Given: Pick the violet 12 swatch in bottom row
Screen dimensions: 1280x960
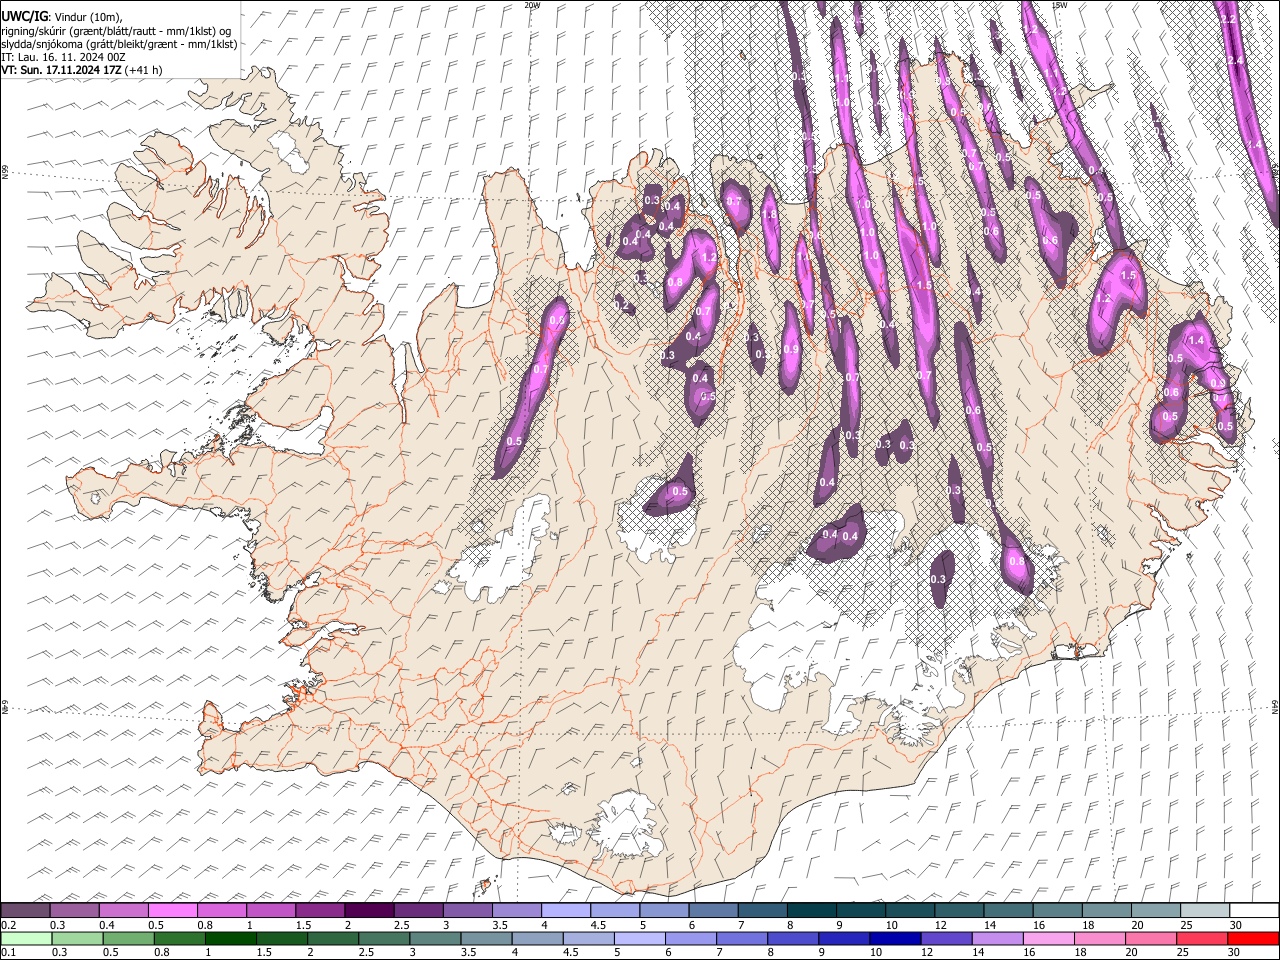Looking at the screenshot, I should click(x=946, y=938).
